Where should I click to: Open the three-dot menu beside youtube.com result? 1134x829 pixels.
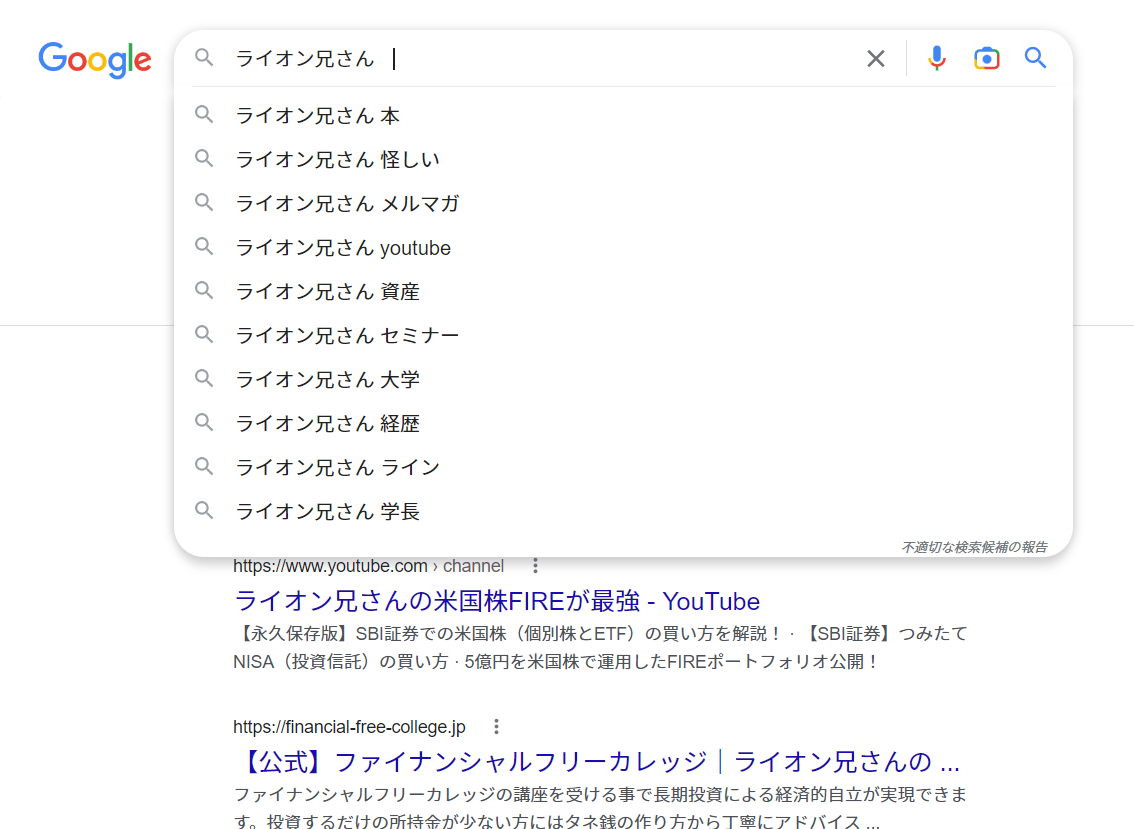point(535,566)
